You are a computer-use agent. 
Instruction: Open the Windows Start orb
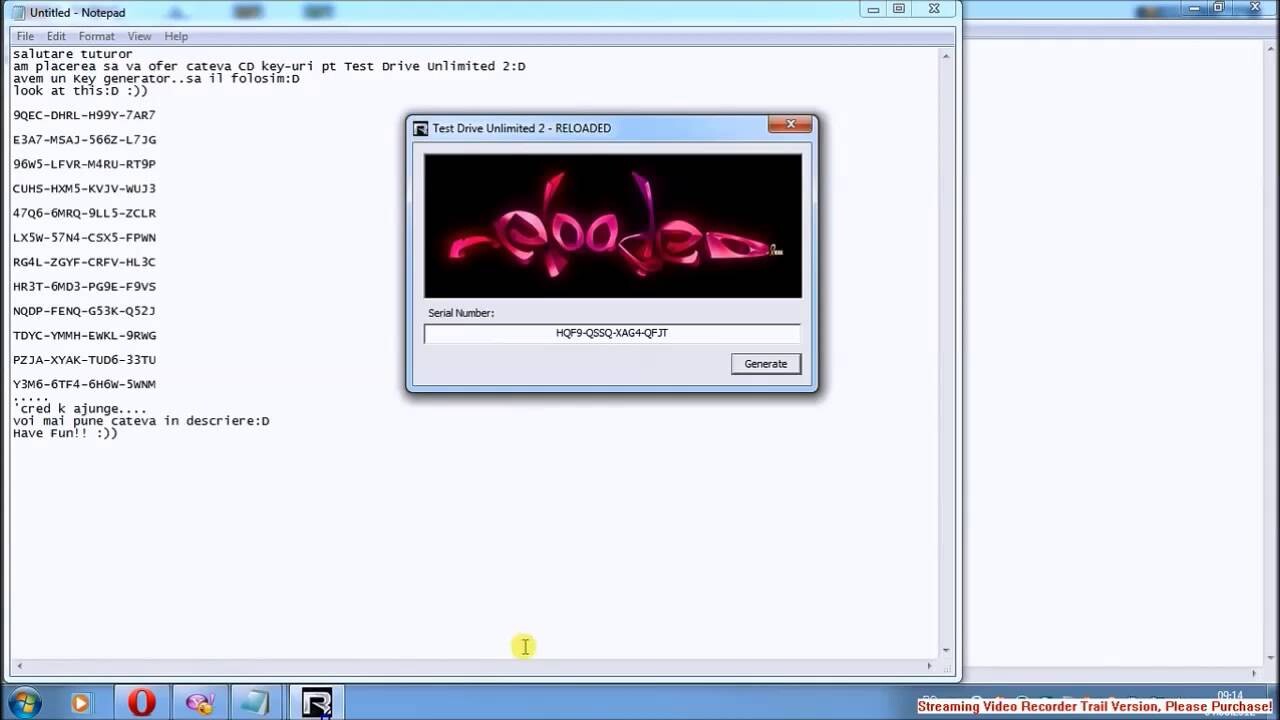[23, 702]
